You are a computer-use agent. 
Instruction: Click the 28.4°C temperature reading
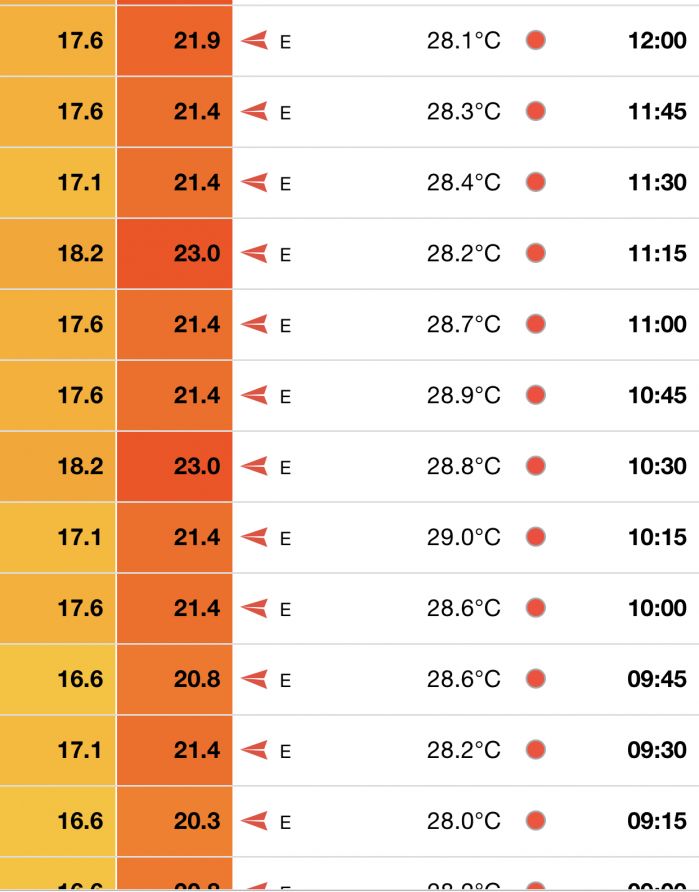[x=464, y=183]
